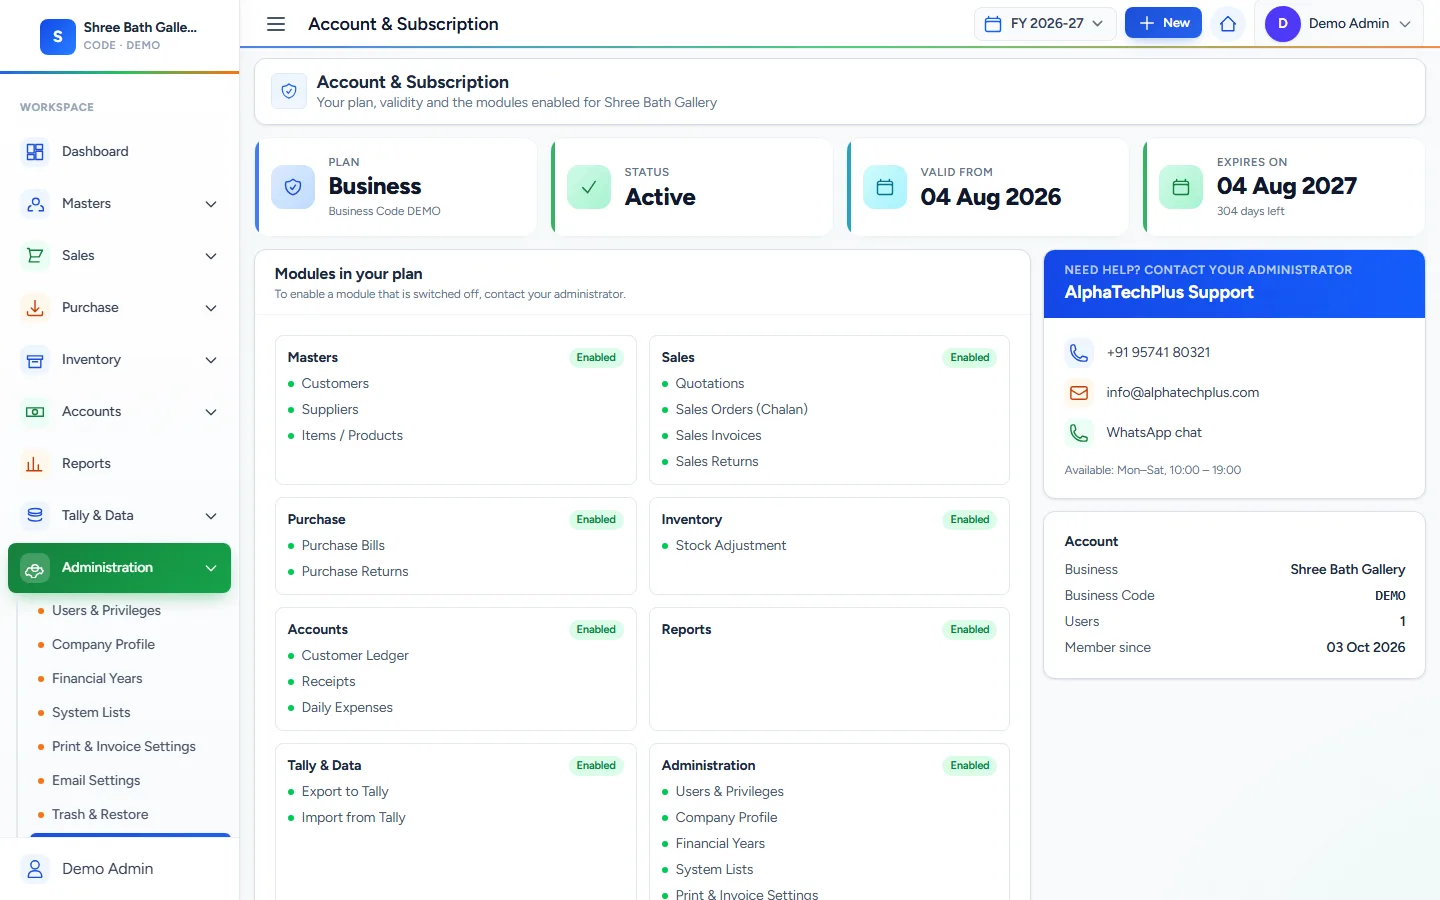
Task: Click the 'Business Code DEMO' plan text
Action: point(385,211)
